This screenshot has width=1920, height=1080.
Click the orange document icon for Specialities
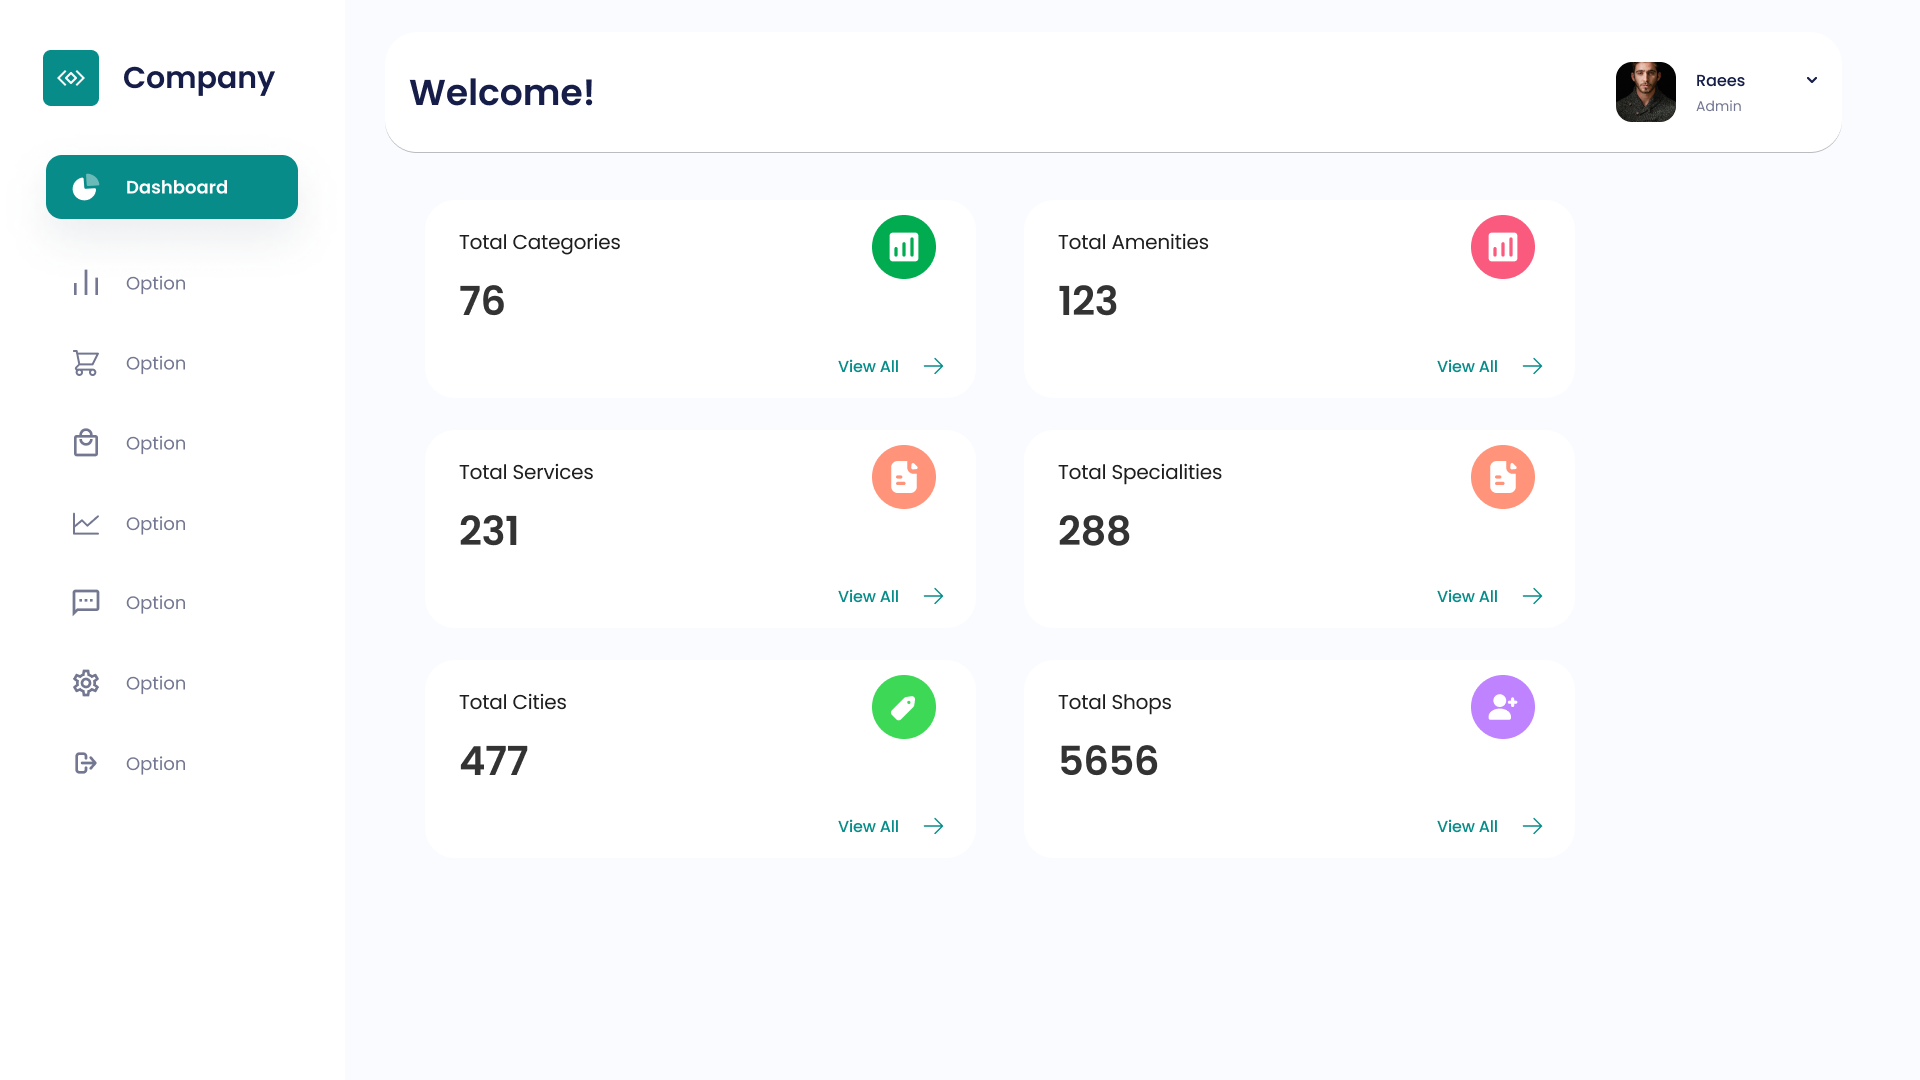[1502, 476]
